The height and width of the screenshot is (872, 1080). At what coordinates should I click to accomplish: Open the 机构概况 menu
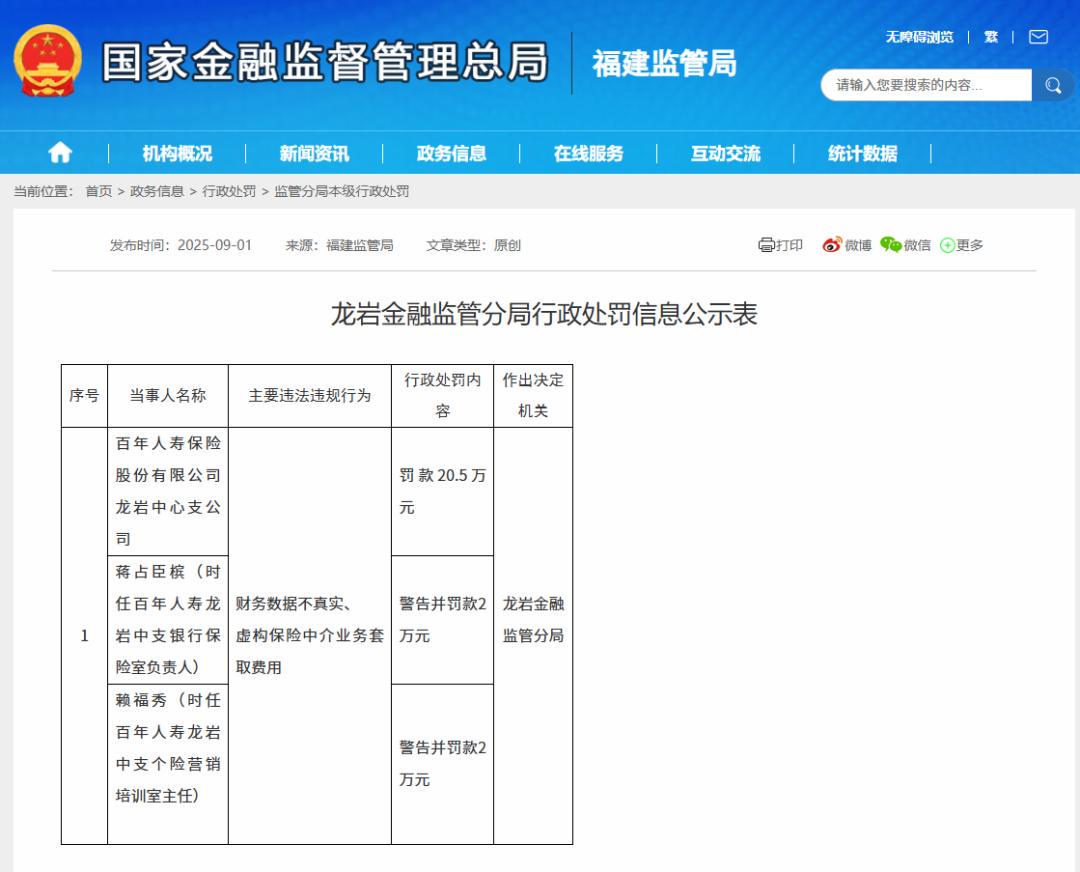[x=177, y=153]
